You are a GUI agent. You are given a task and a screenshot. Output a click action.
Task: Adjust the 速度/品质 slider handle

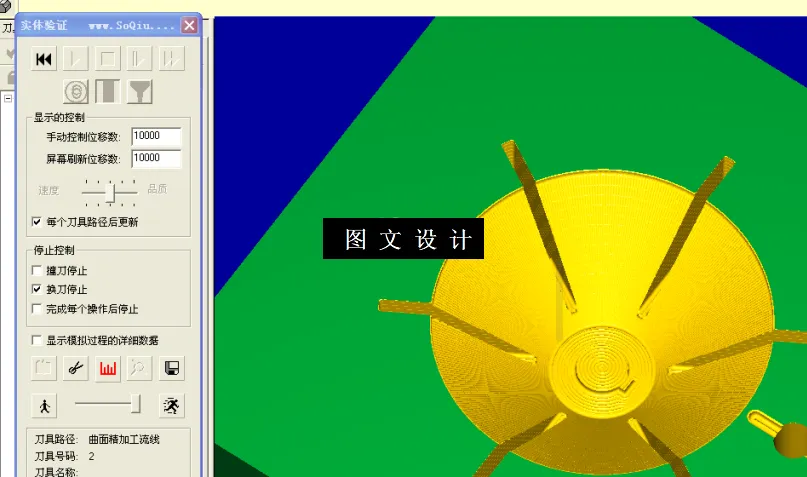click(110, 193)
